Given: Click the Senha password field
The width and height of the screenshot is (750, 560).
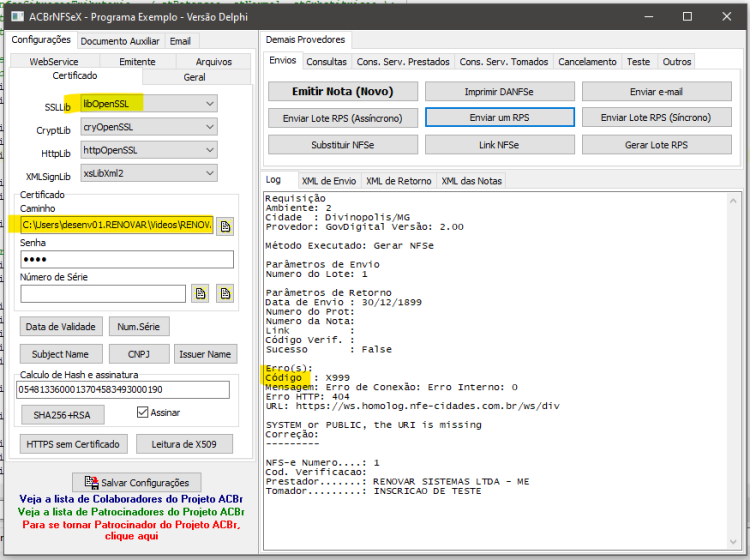Looking at the screenshot, I should [127, 259].
